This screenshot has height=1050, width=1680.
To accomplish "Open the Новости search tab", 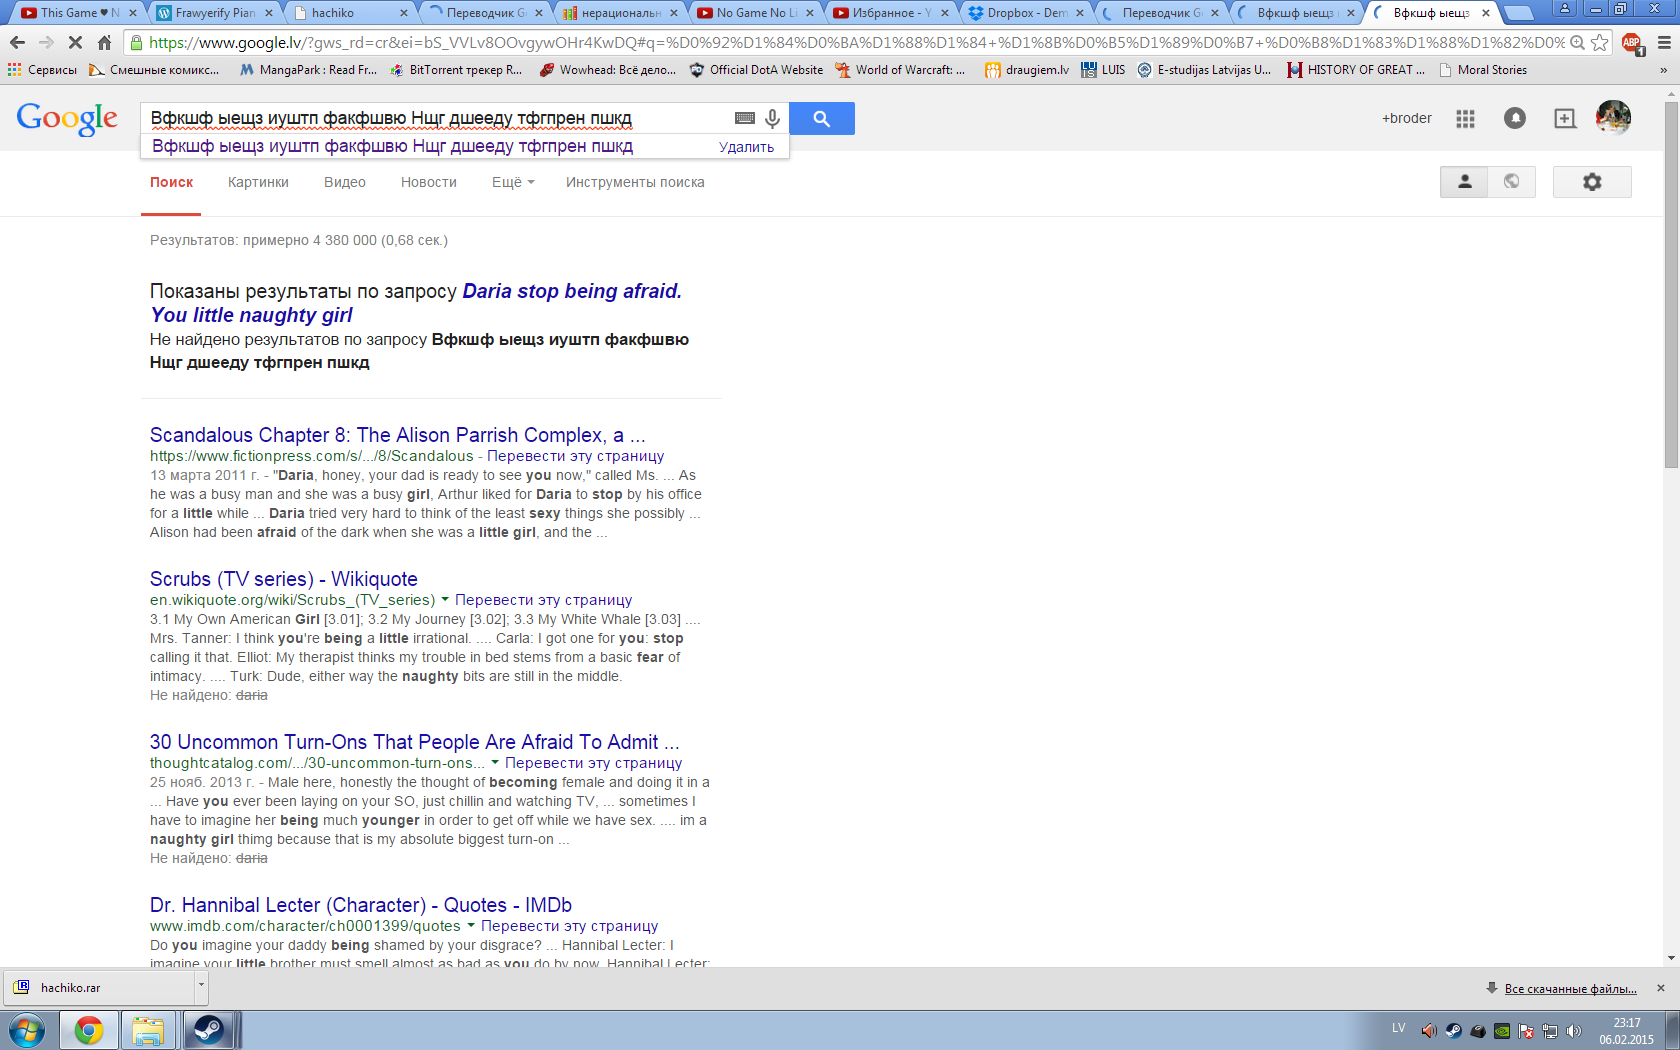I will pos(429,182).
